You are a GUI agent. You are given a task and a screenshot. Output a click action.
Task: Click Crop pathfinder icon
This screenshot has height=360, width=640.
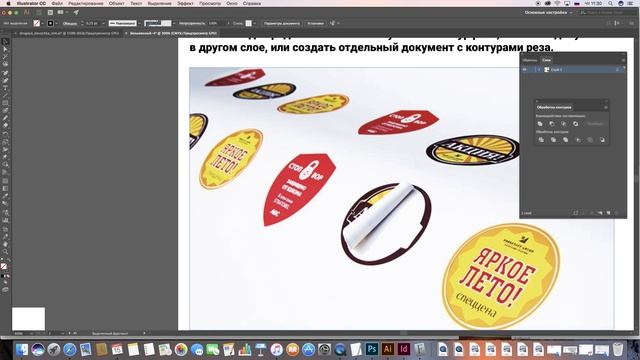pyautogui.click(x=578, y=140)
